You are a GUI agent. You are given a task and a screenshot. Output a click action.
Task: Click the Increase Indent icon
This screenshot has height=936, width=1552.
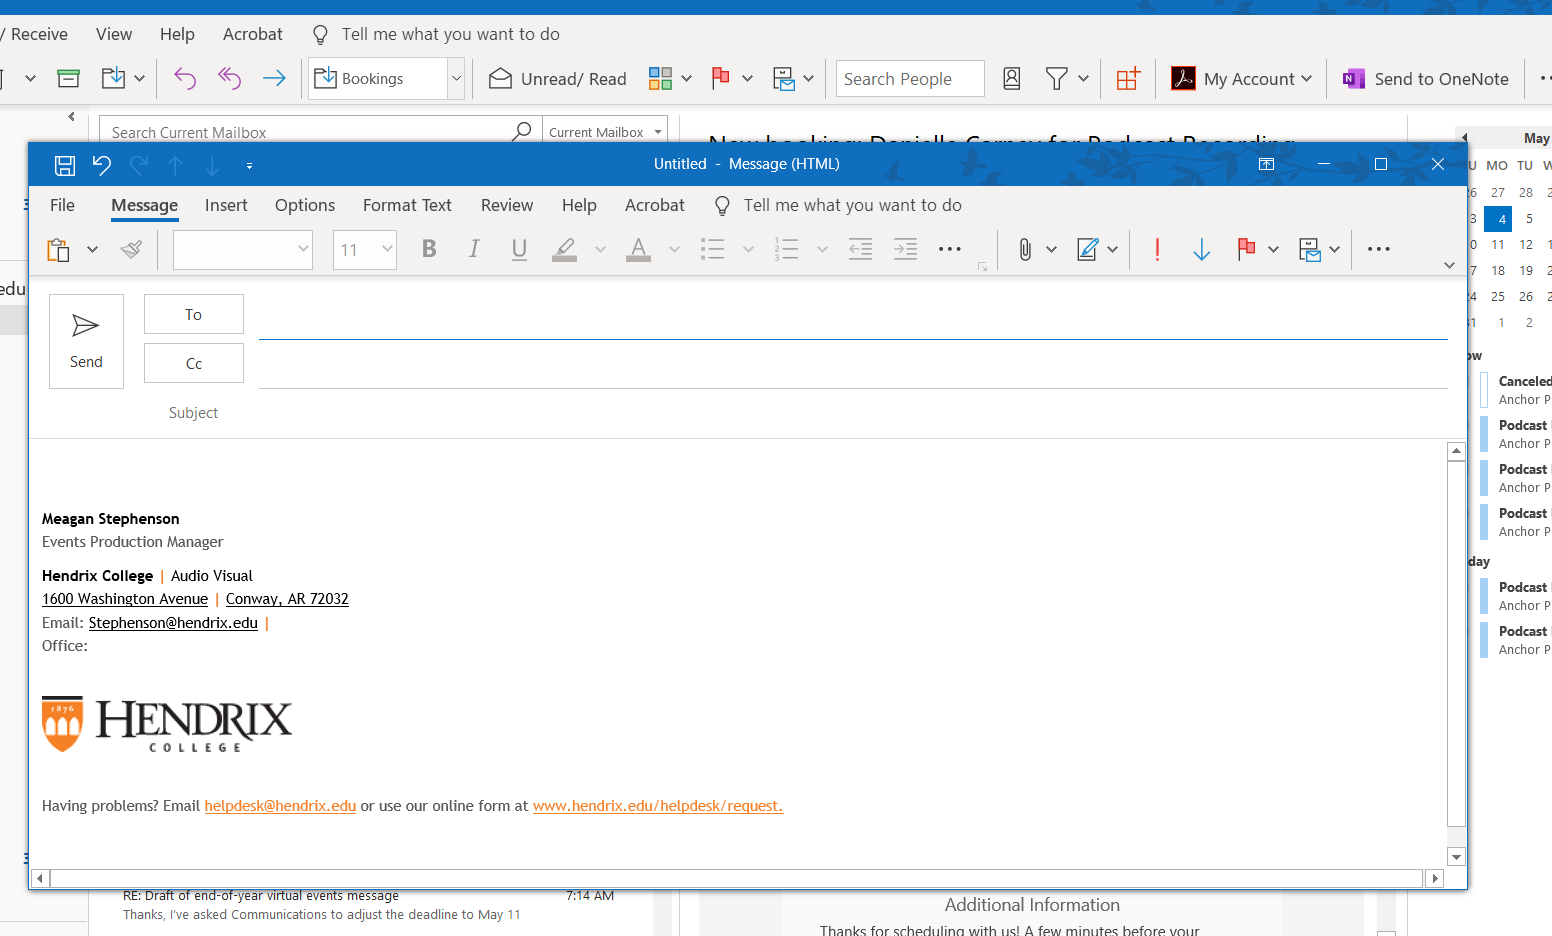point(905,249)
